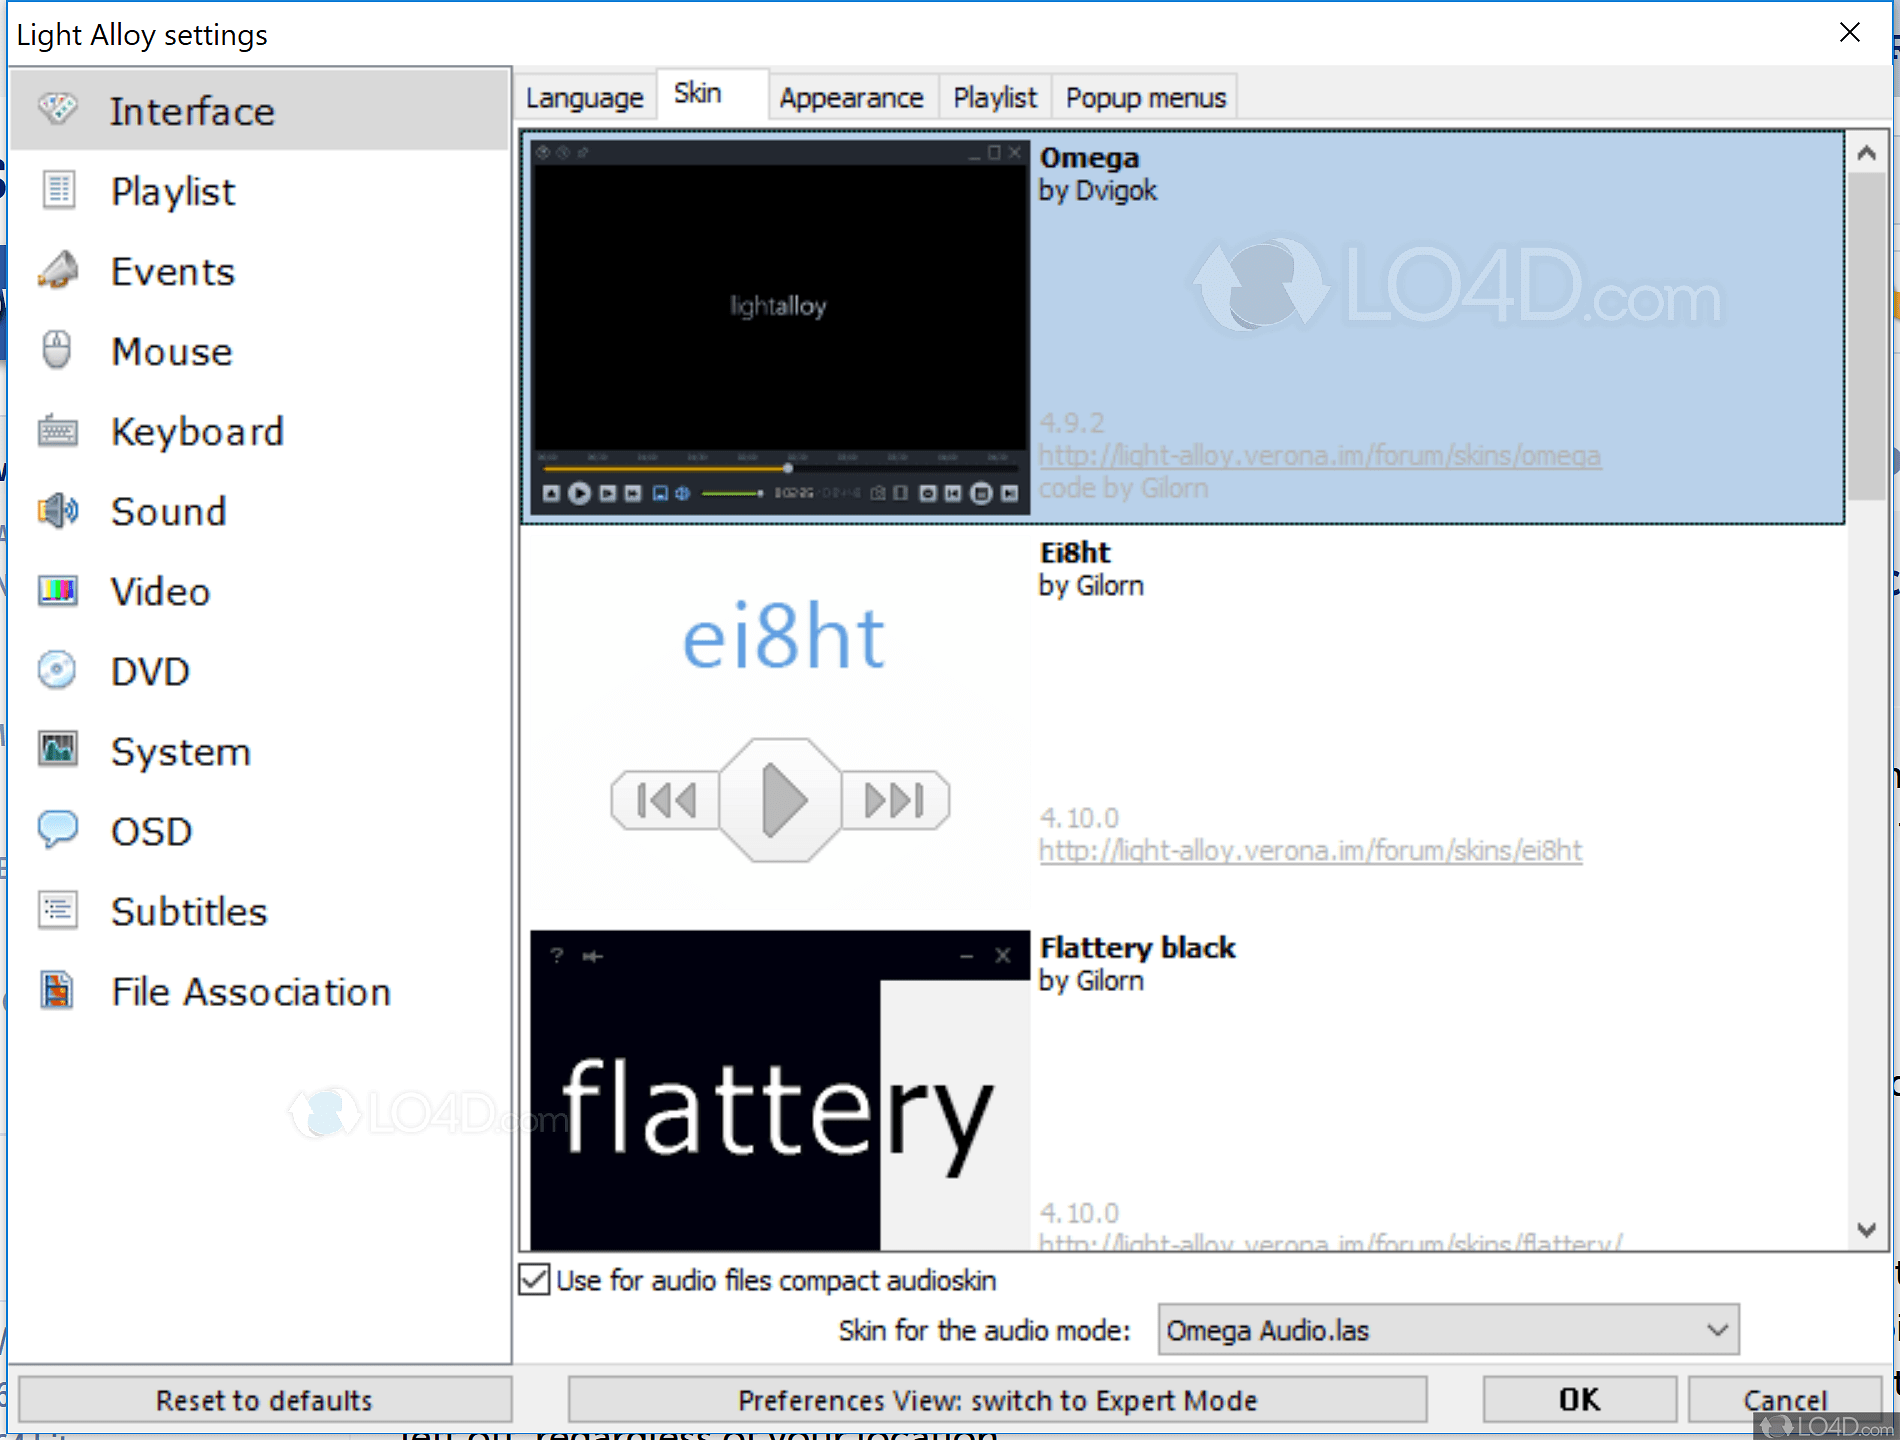Open the Keyboard shortcuts section
This screenshot has width=1900, height=1440.
[197, 431]
